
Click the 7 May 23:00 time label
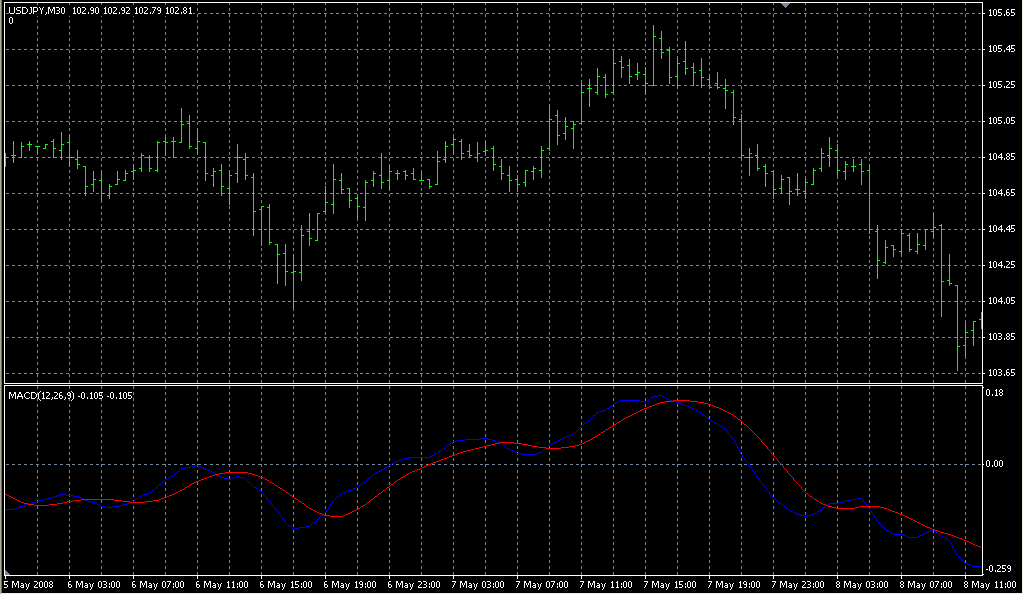pos(798,584)
